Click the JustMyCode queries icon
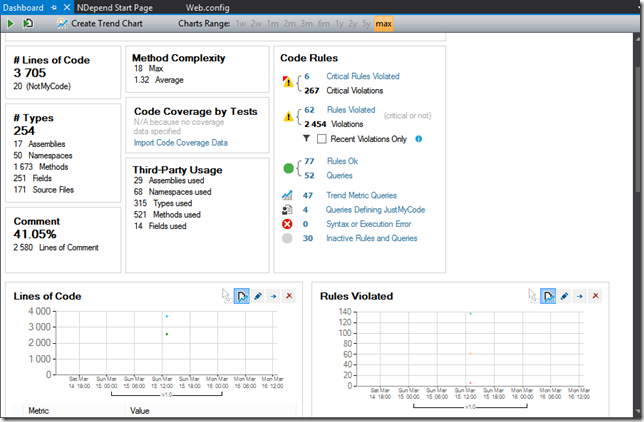 click(287, 210)
